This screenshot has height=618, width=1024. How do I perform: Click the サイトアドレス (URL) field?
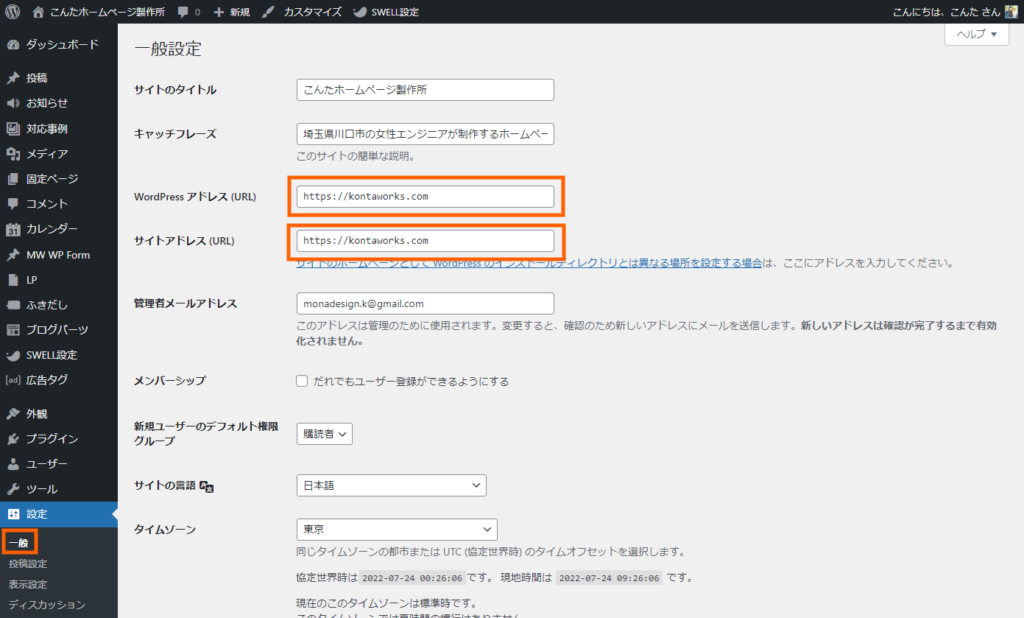tap(425, 240)
